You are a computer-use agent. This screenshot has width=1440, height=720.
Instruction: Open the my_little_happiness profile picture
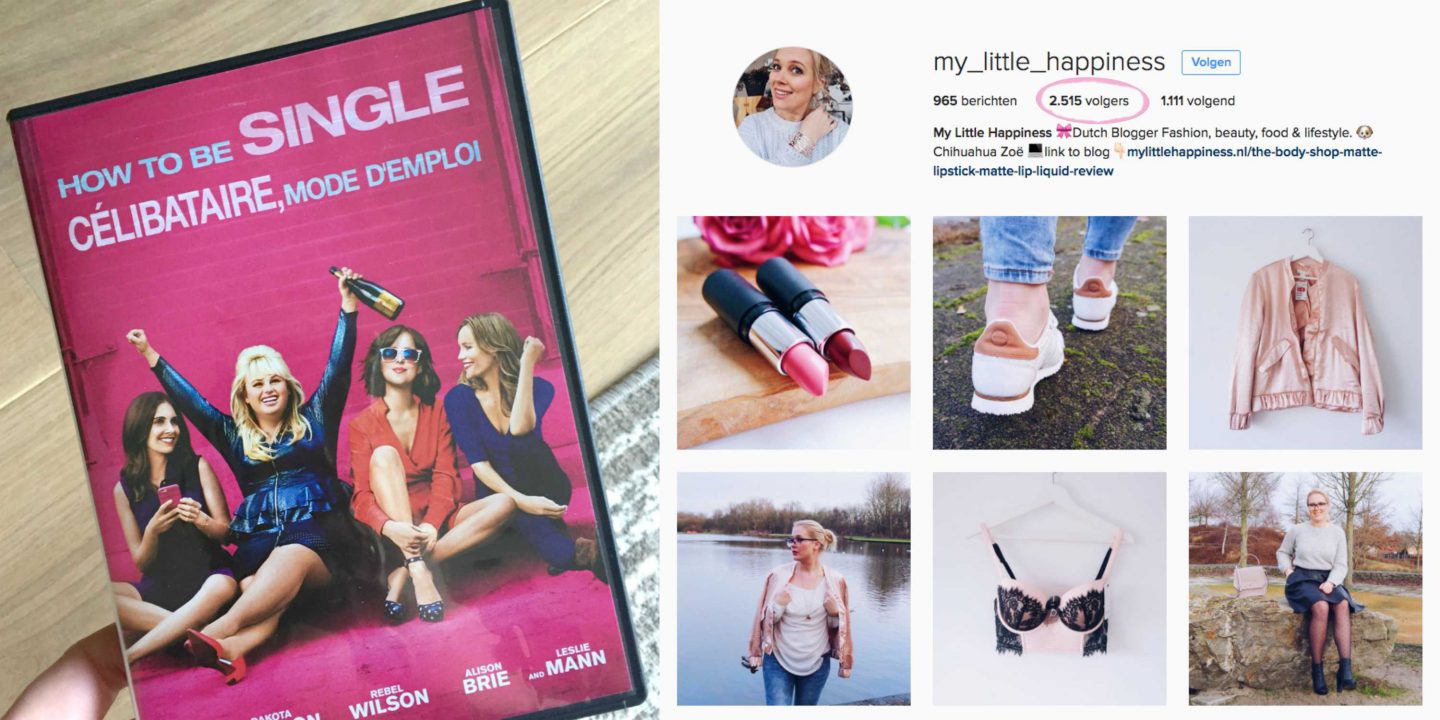coord(793,107)
